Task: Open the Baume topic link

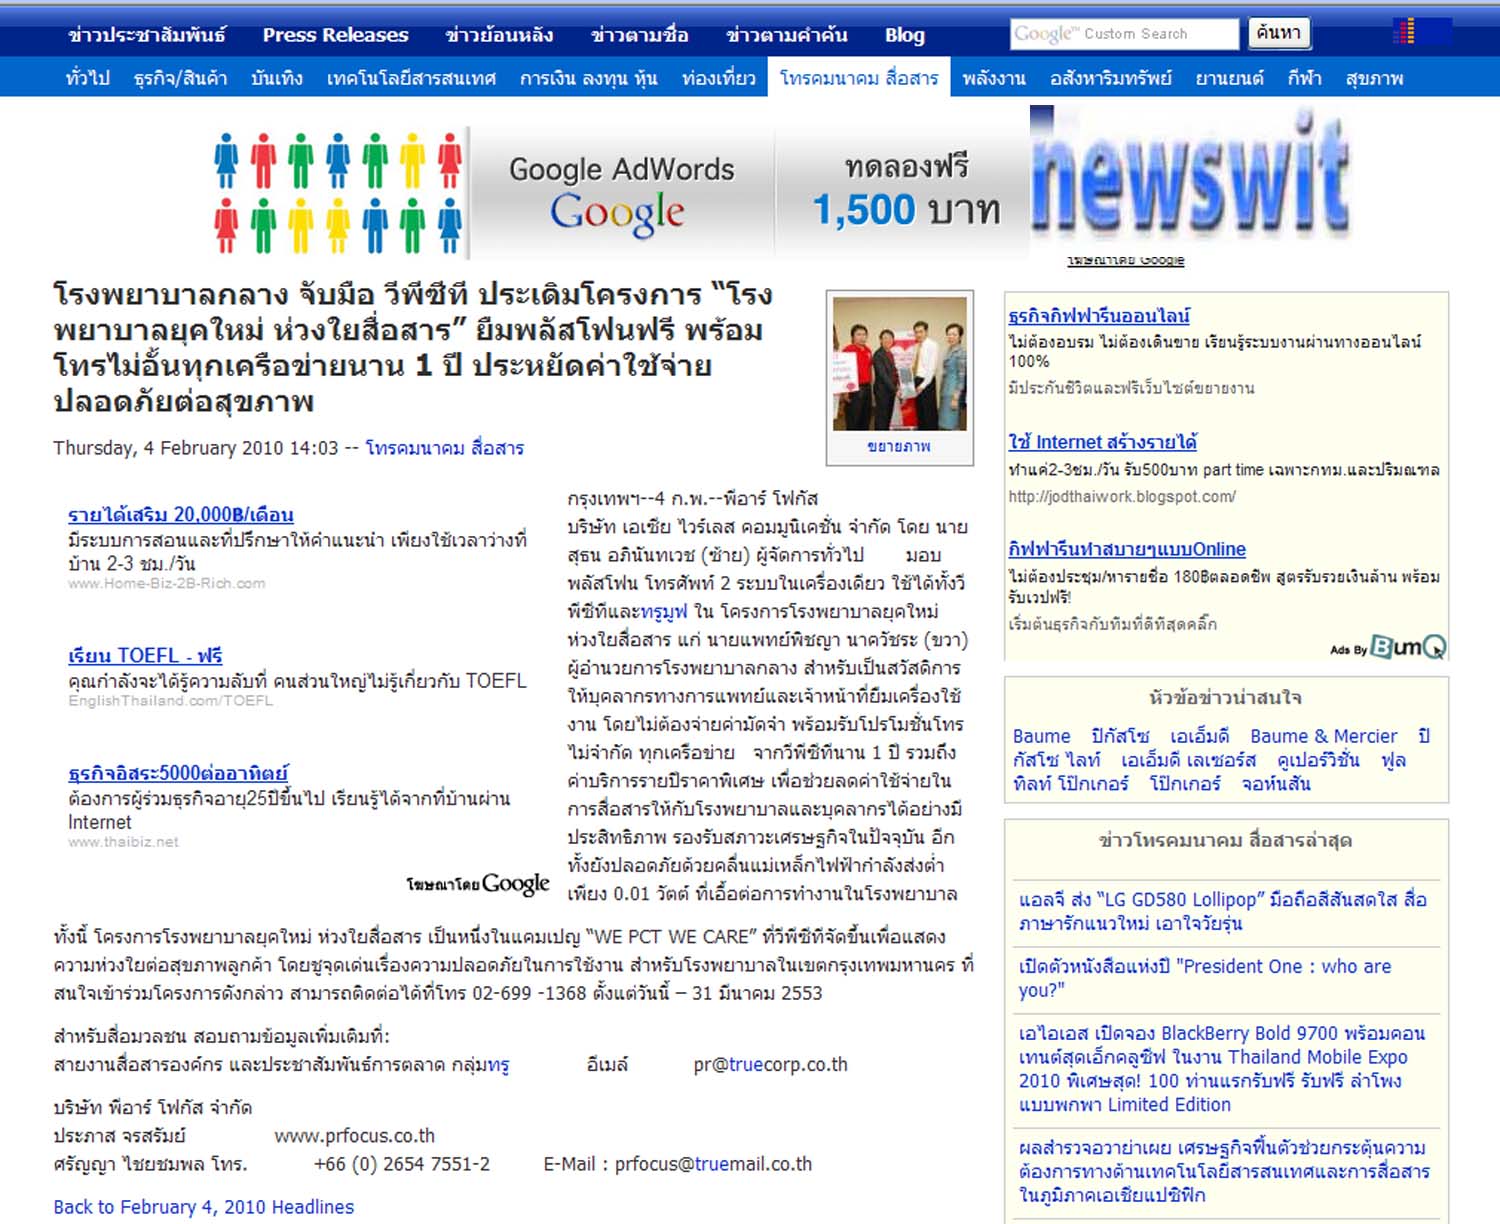Action: pos(1041,737)
